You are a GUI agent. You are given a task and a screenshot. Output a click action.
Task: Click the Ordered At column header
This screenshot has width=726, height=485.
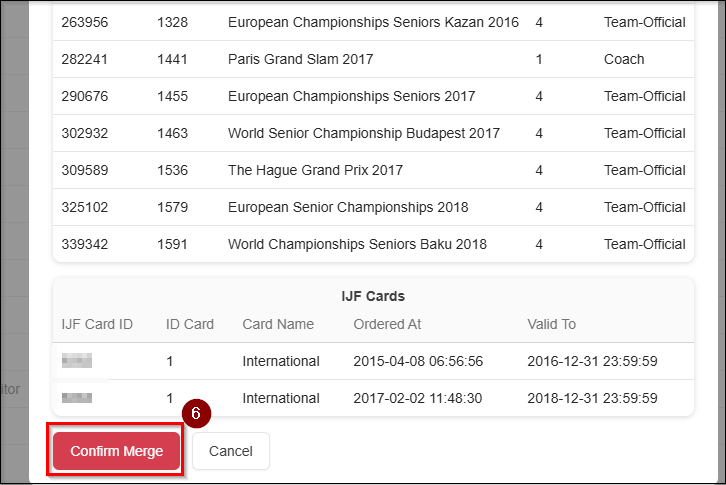click(x=387, y=324)
